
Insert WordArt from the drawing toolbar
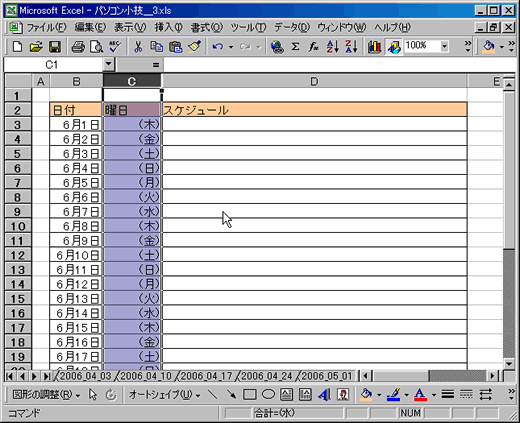[x=324, y=395]
